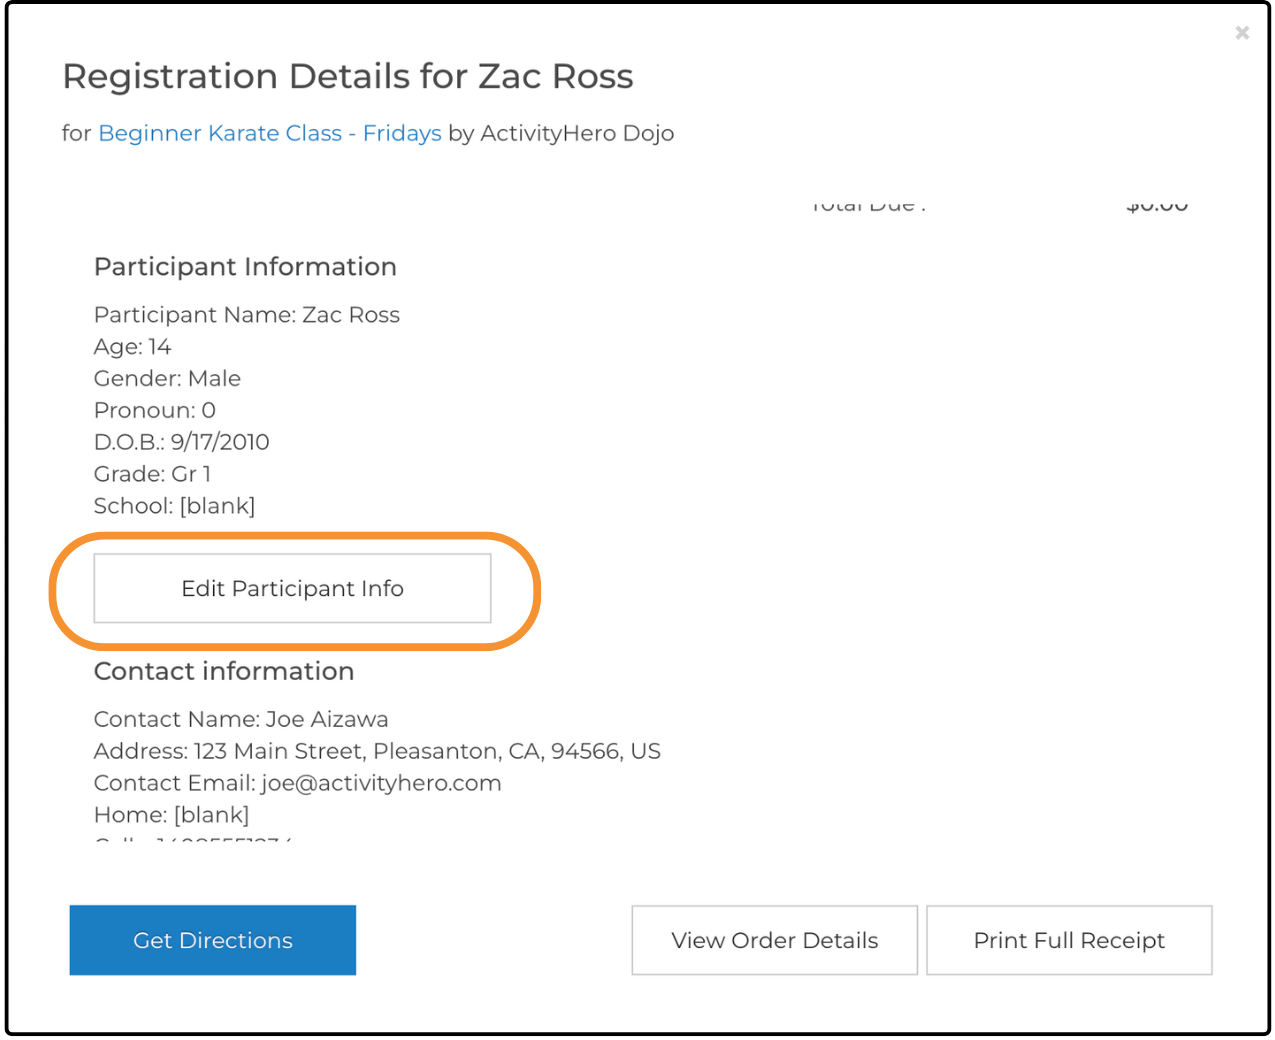This screenshot has height=1040, width=1275.
Task: Click Print Full Receipt
Action: click(x=1069, y=940)
